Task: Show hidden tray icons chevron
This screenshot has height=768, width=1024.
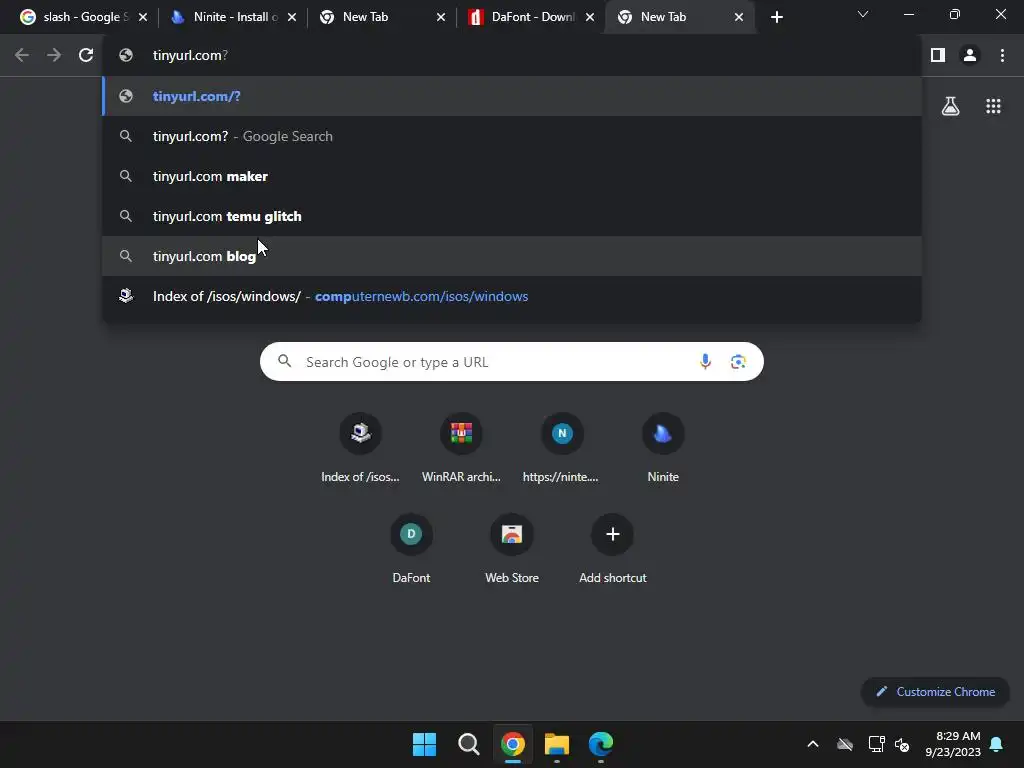Action: (x=812, y=744)
